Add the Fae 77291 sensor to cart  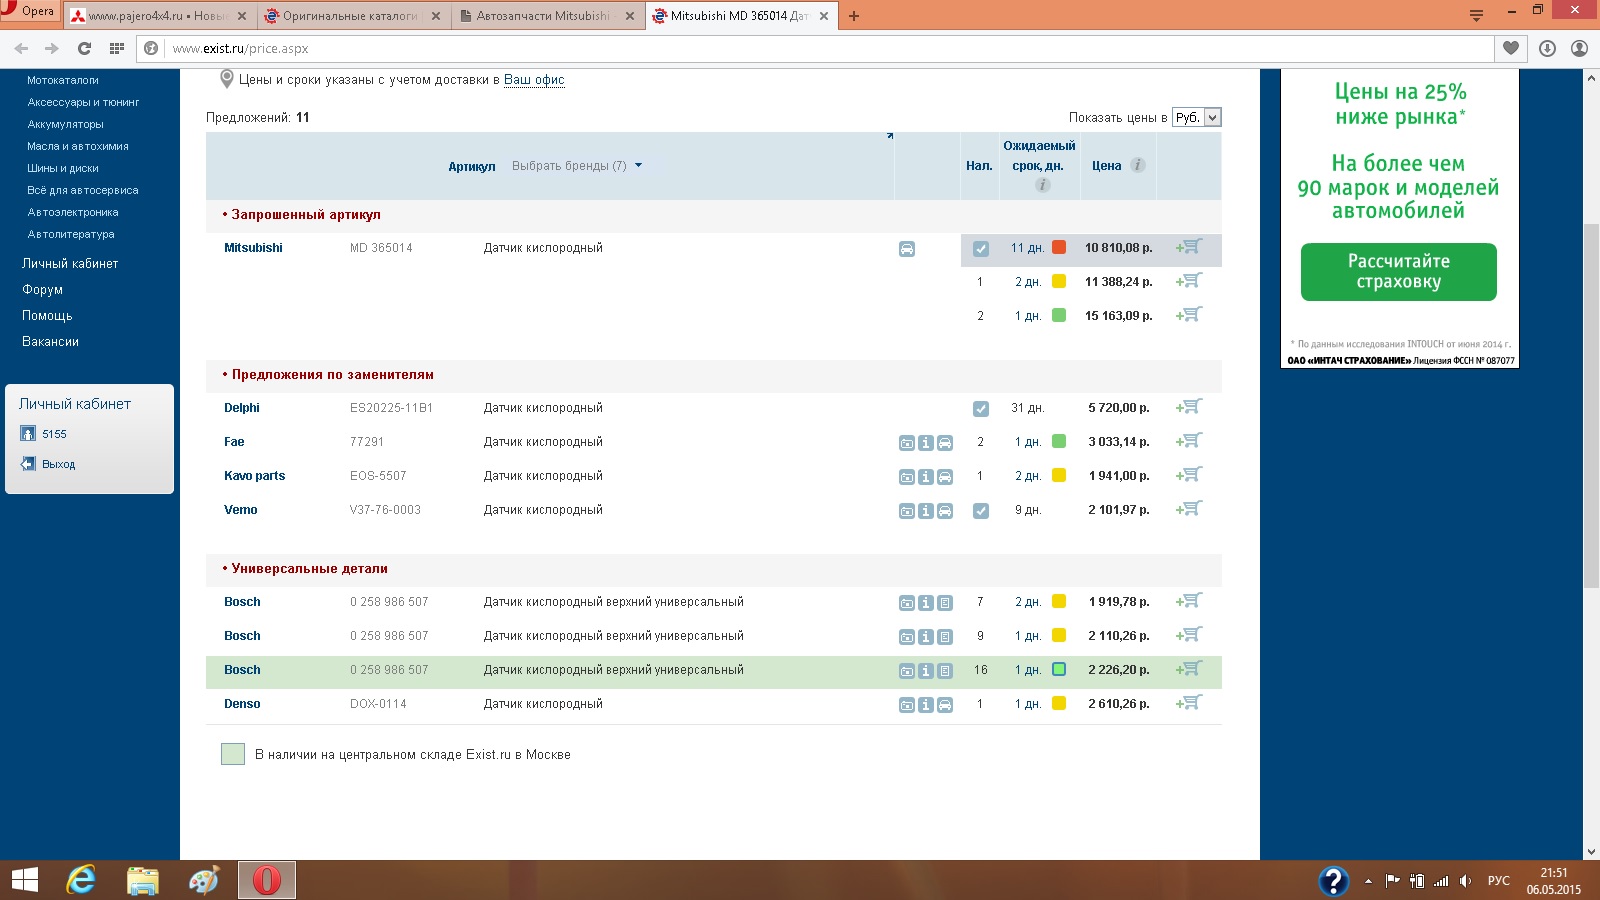(1189, 441)
